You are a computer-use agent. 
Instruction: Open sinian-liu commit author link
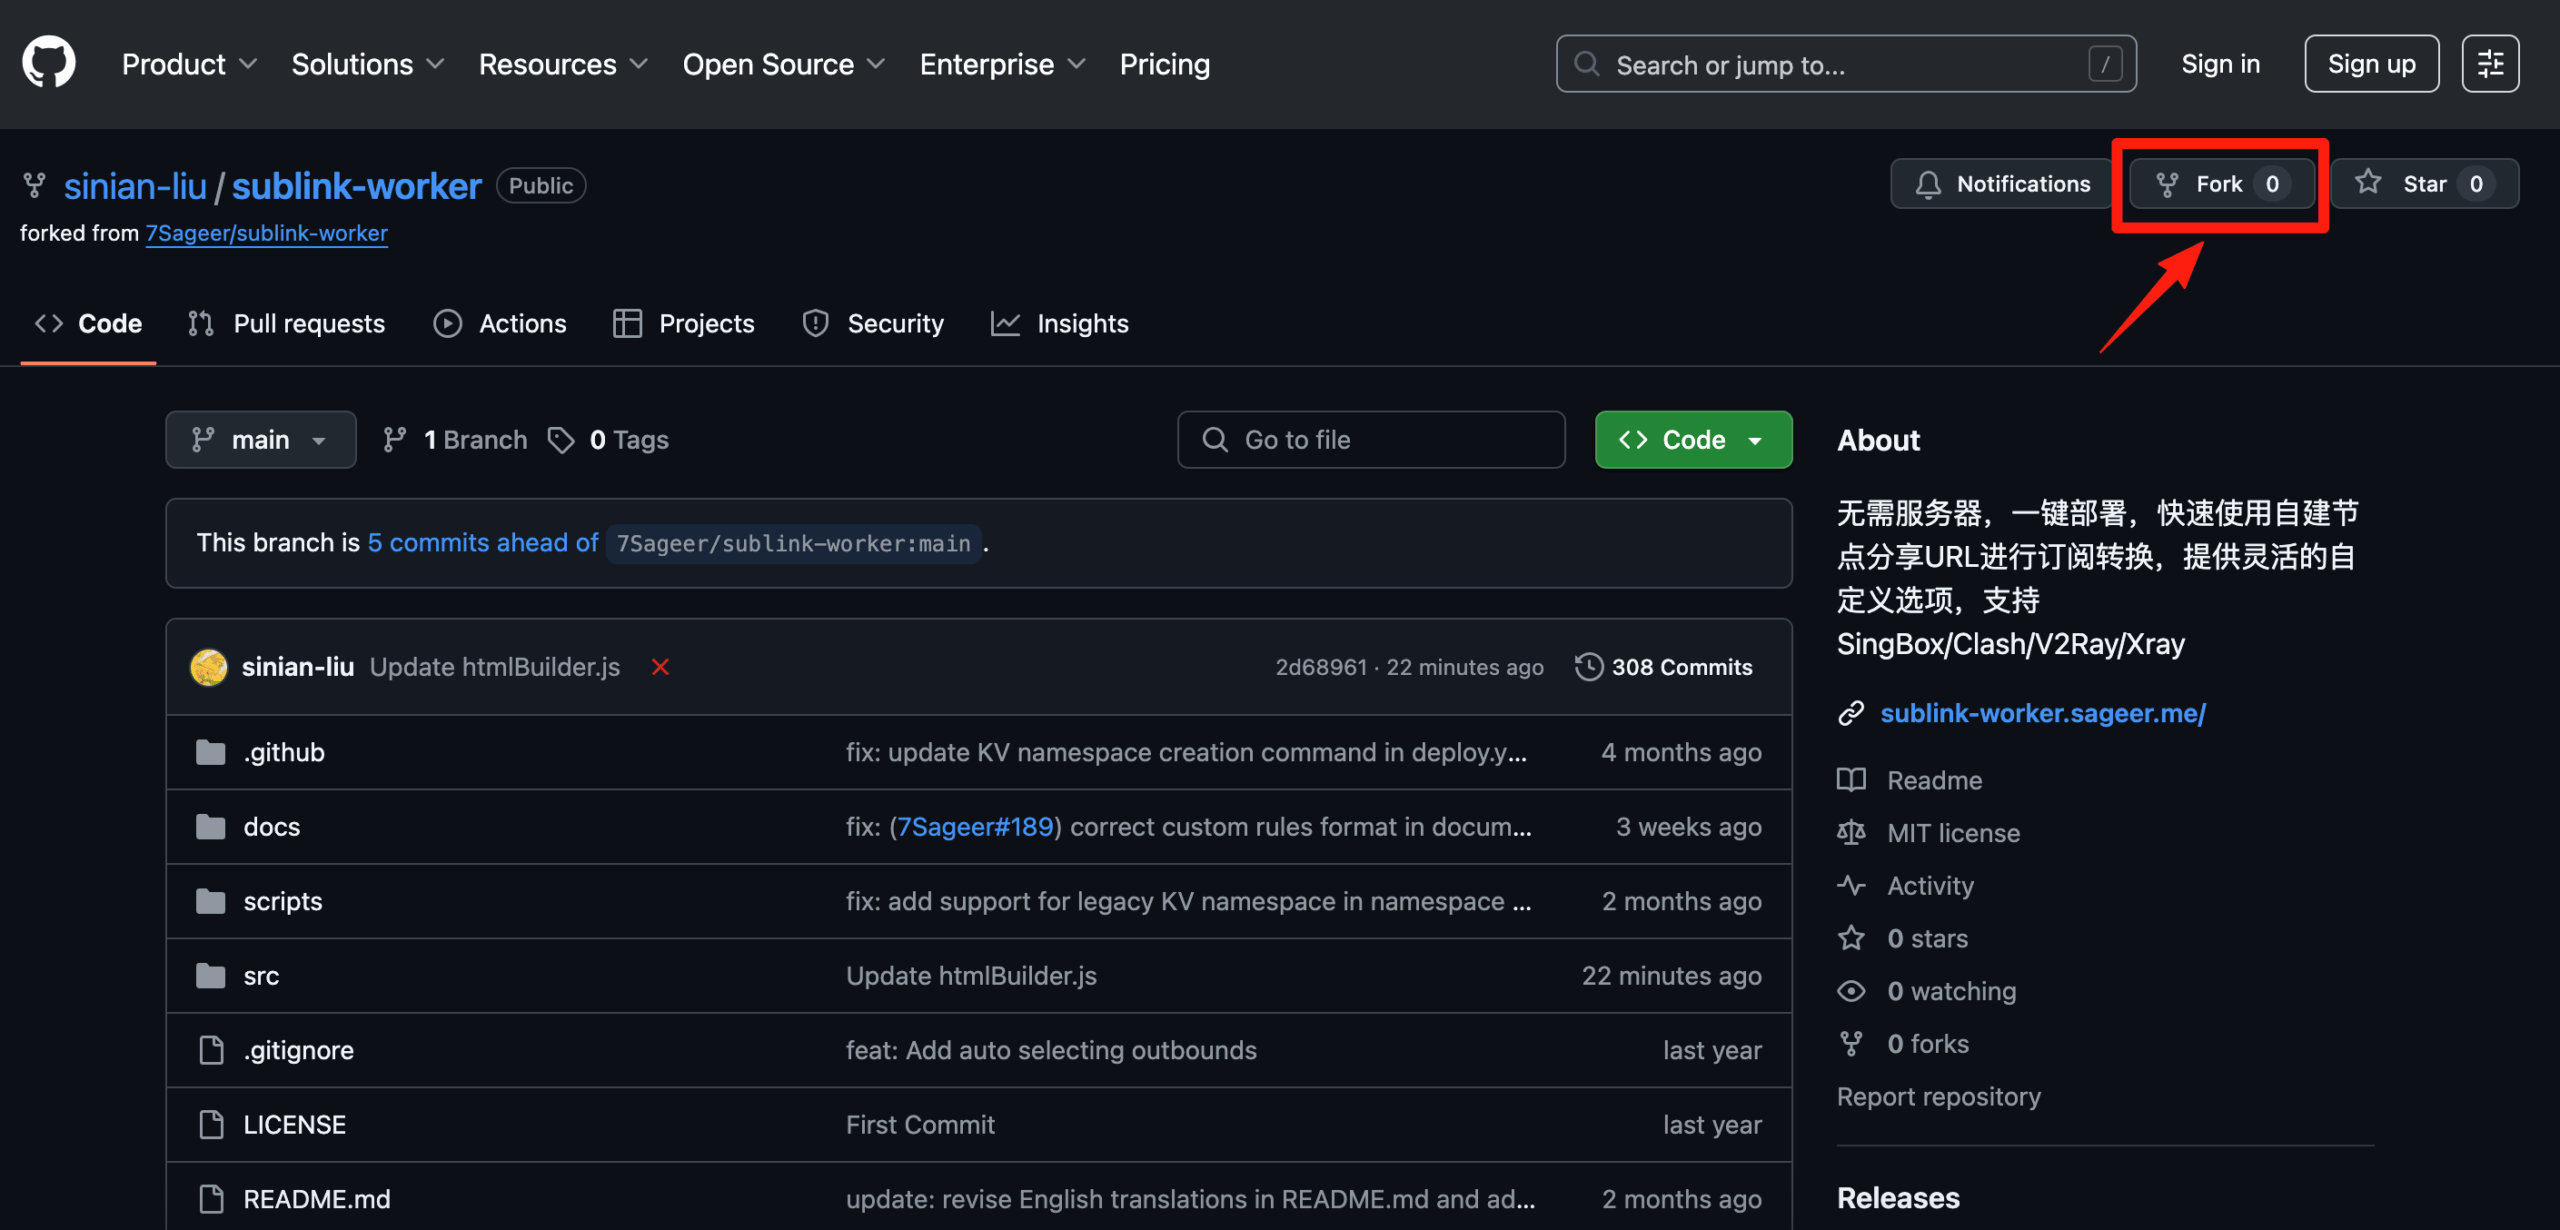298,667
